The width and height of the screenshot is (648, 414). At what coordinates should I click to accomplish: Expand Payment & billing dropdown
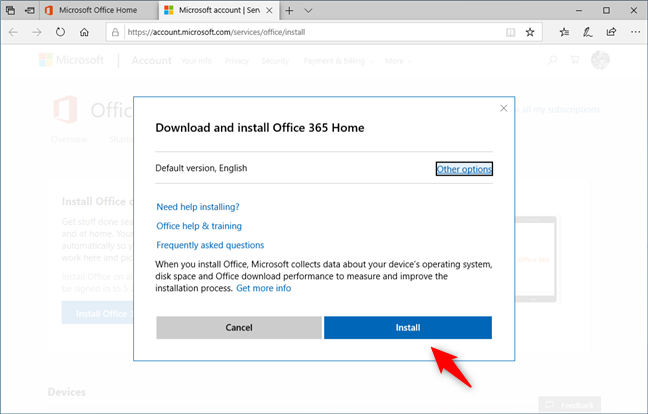tap(338, 61)
